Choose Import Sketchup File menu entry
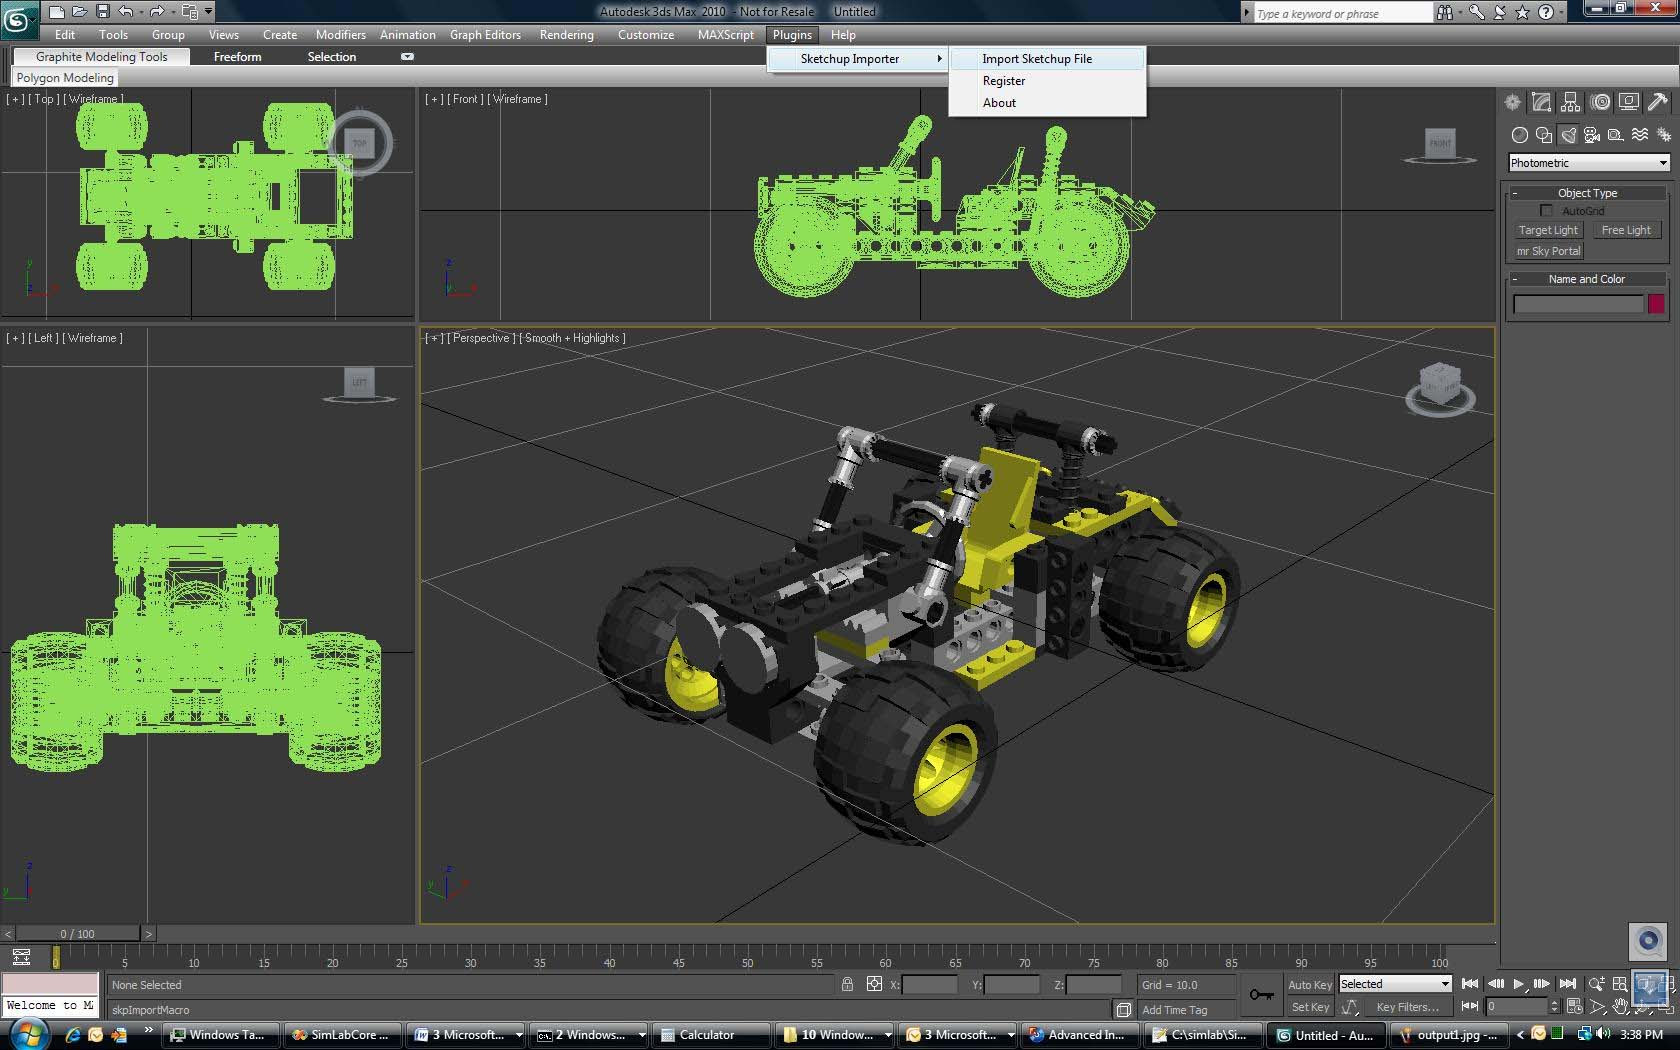The width and height of the screenshot is (1680, 1050). [1037, 59]
